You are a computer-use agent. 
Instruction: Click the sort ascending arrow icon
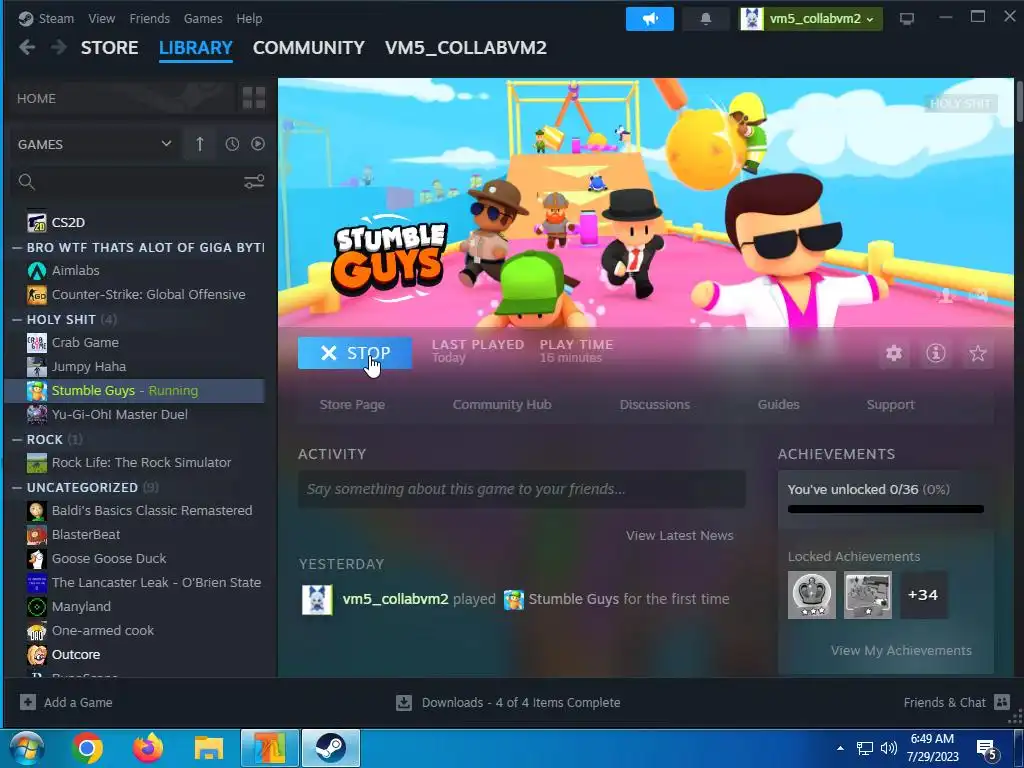click(x=200, y=144)
